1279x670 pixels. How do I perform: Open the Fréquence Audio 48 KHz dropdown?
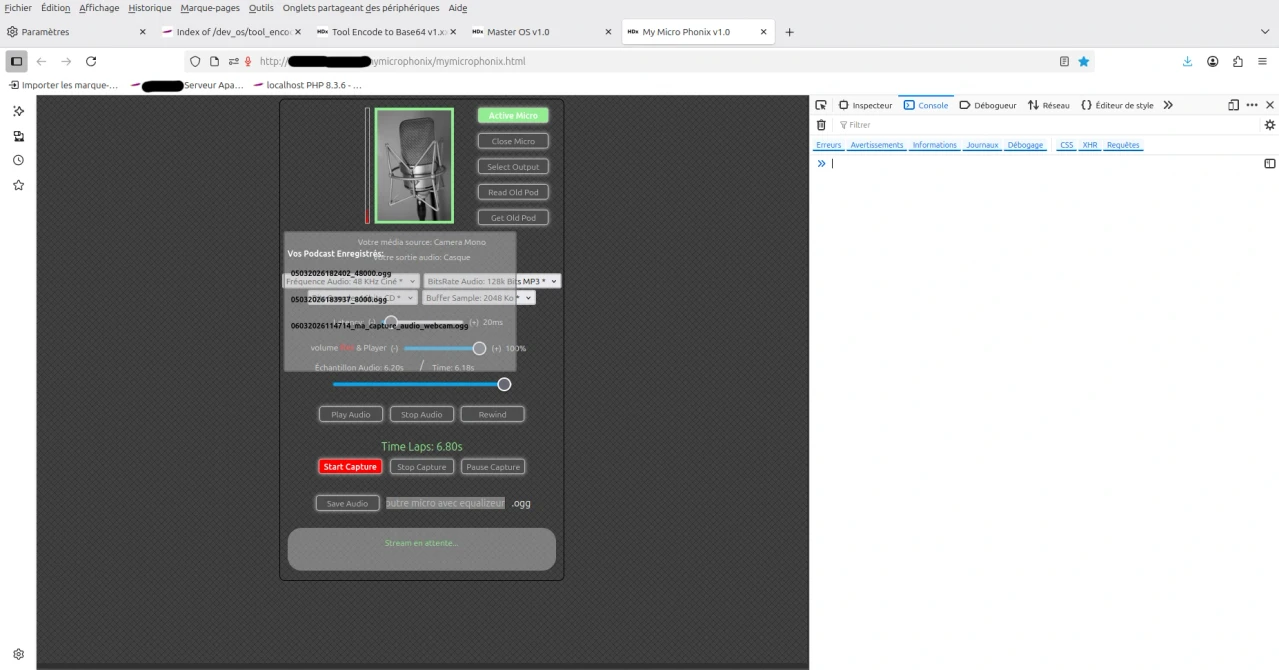coord(350,282)
